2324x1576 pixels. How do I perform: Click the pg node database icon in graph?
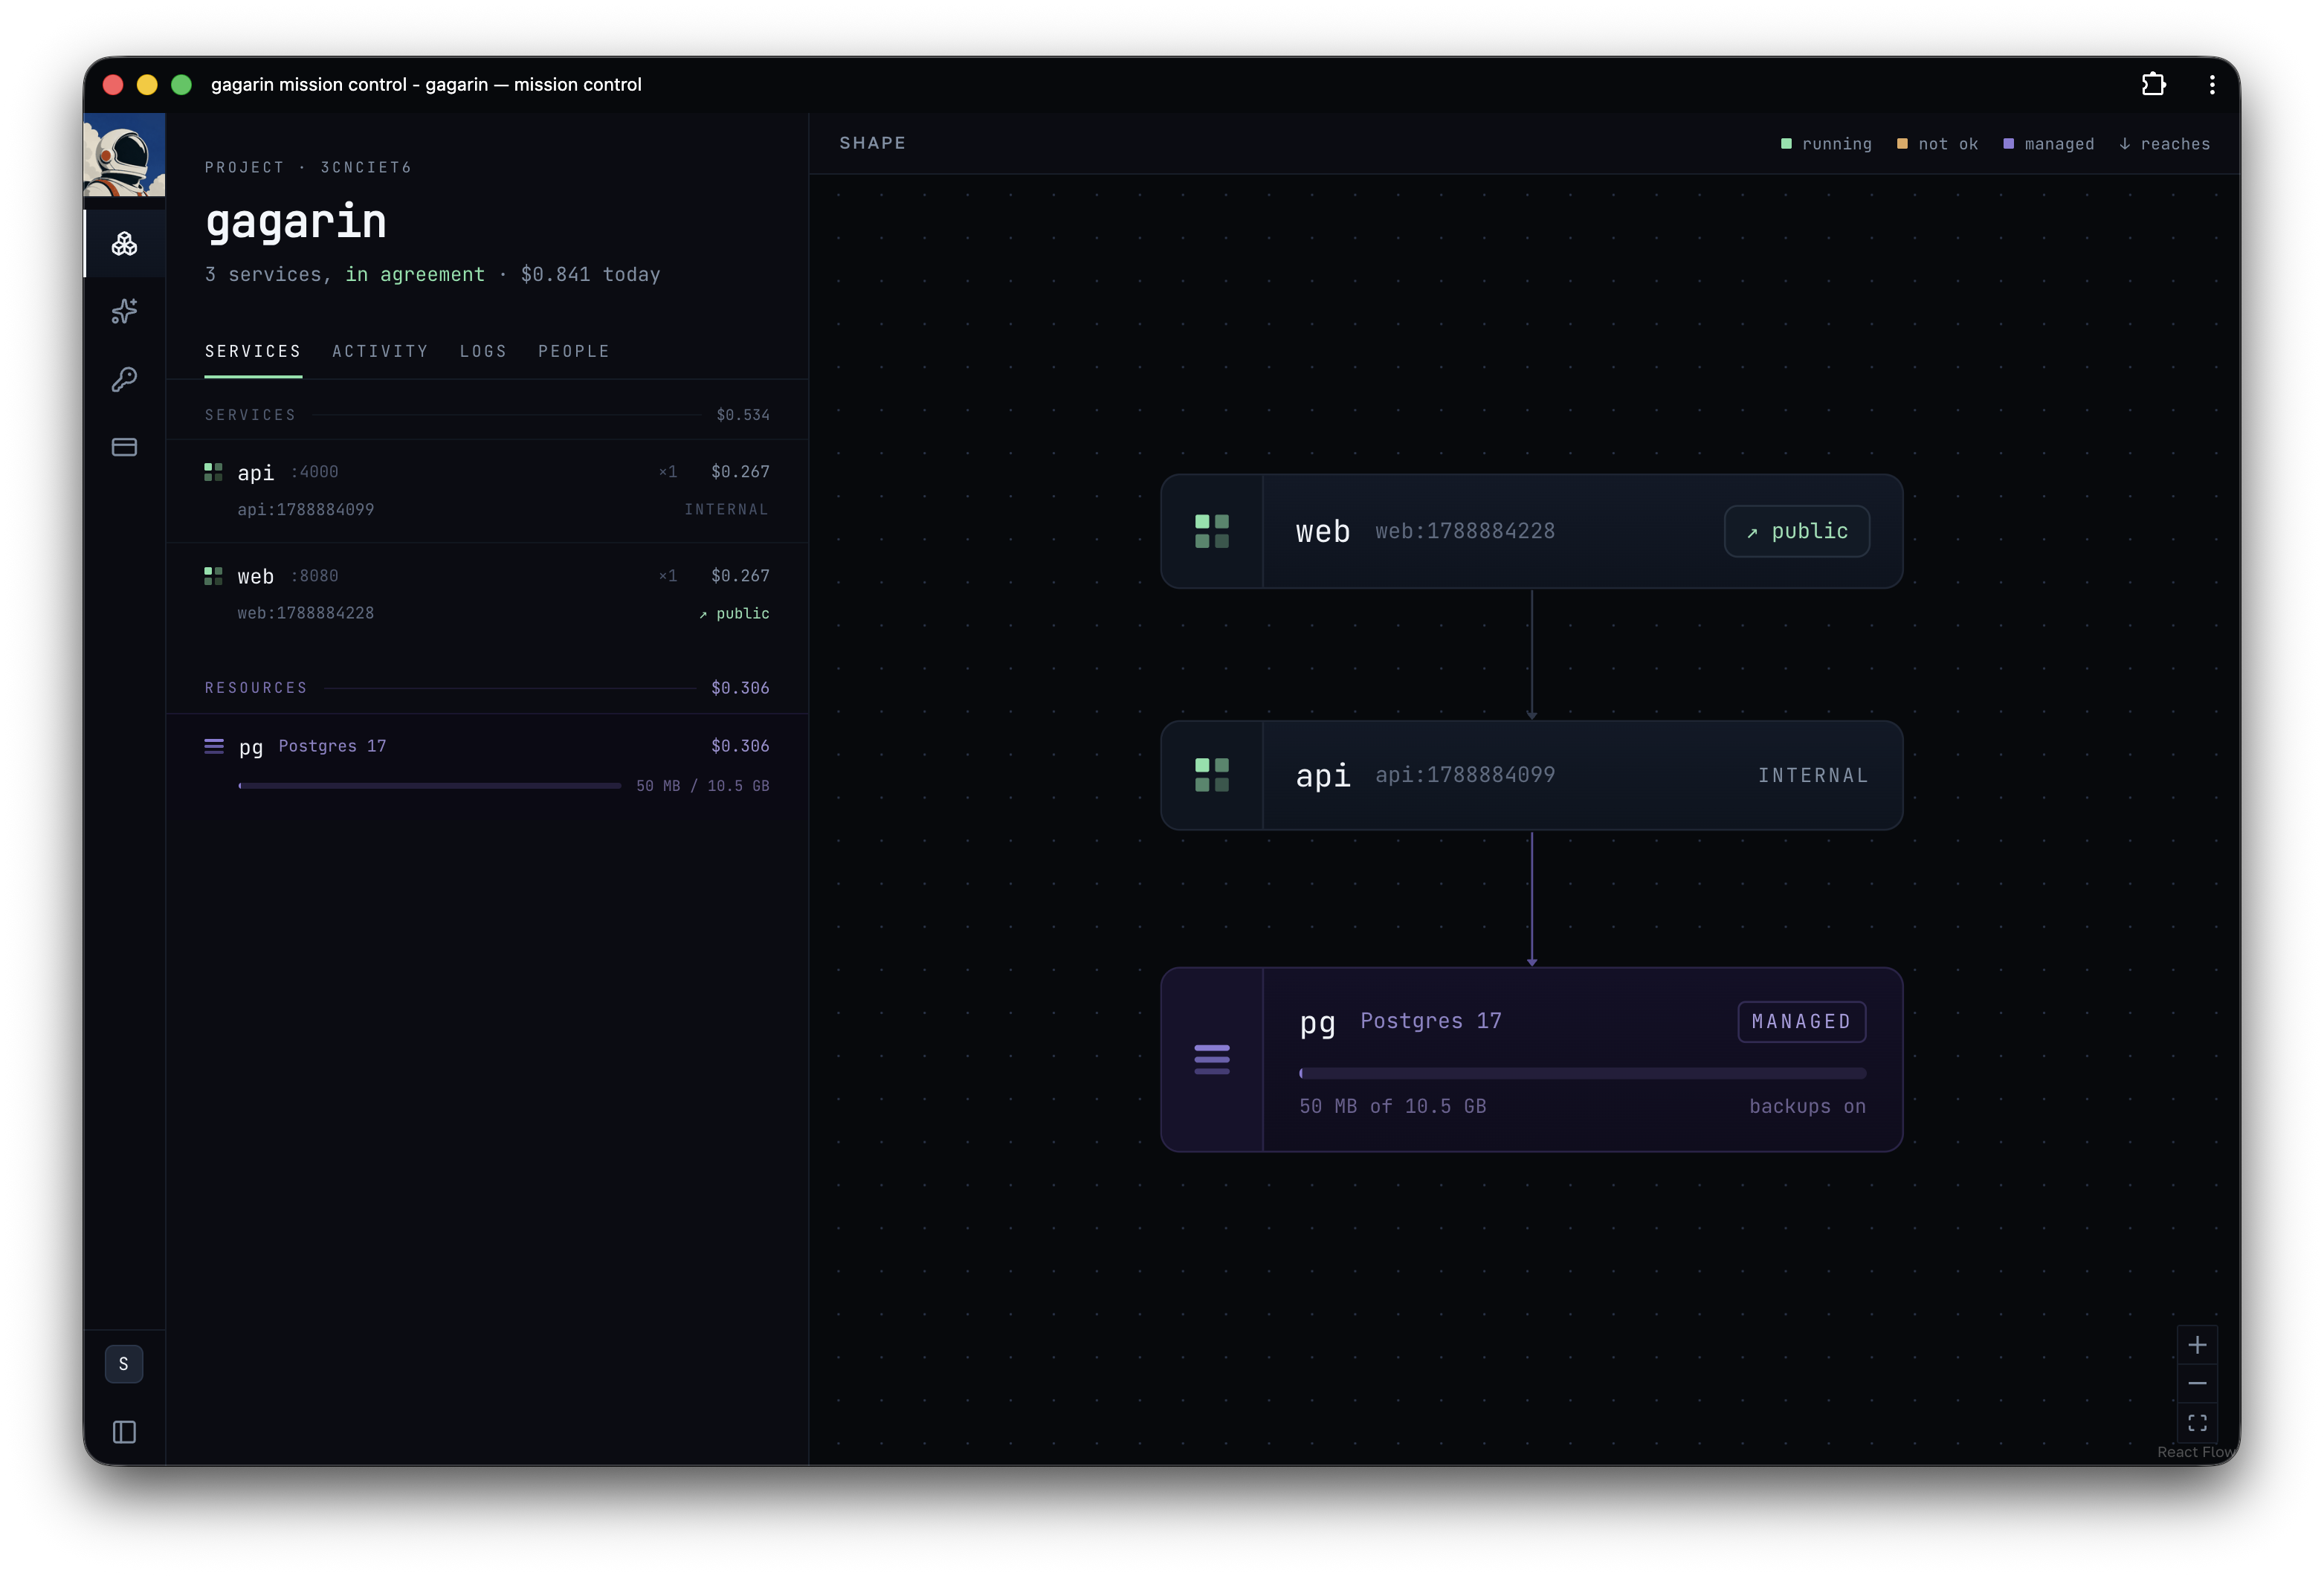(x=1211, y=1059)
